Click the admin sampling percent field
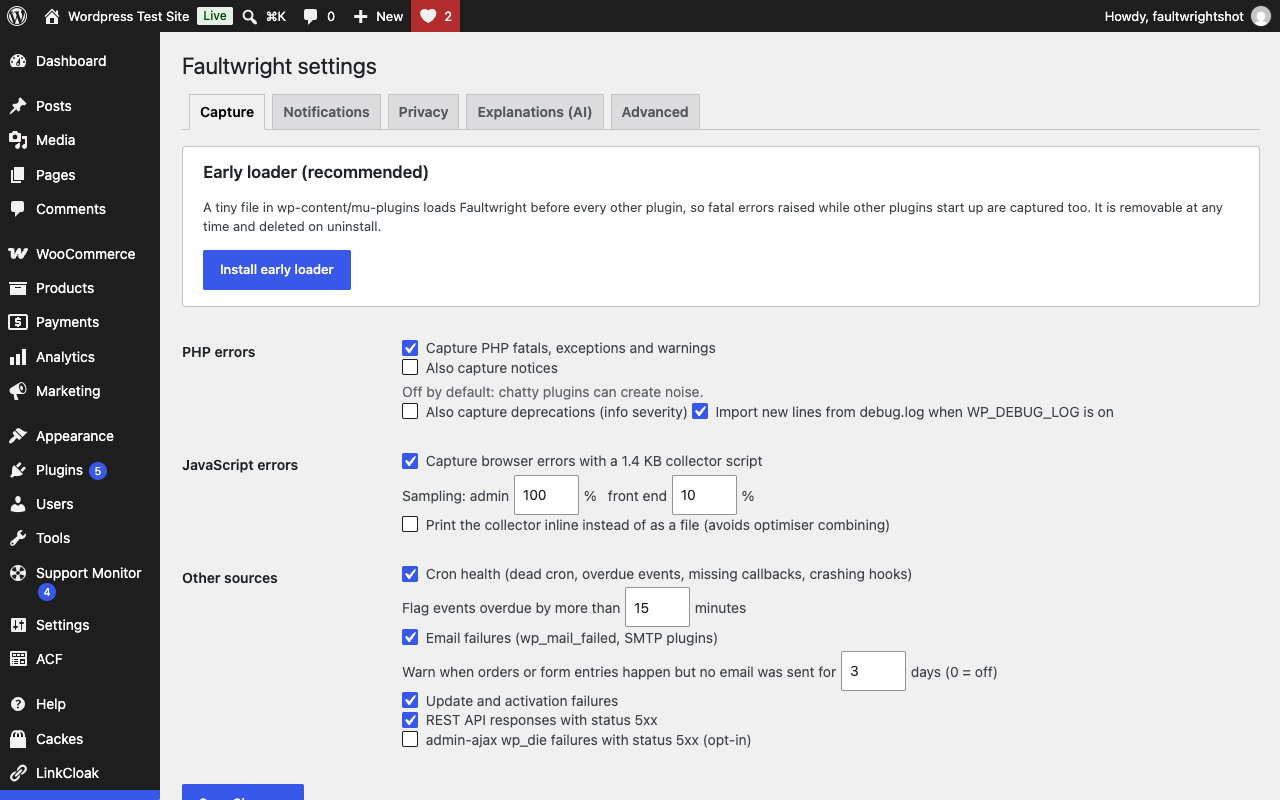The width and height of the screenshot is (1280, 800). tap(546, 495)
